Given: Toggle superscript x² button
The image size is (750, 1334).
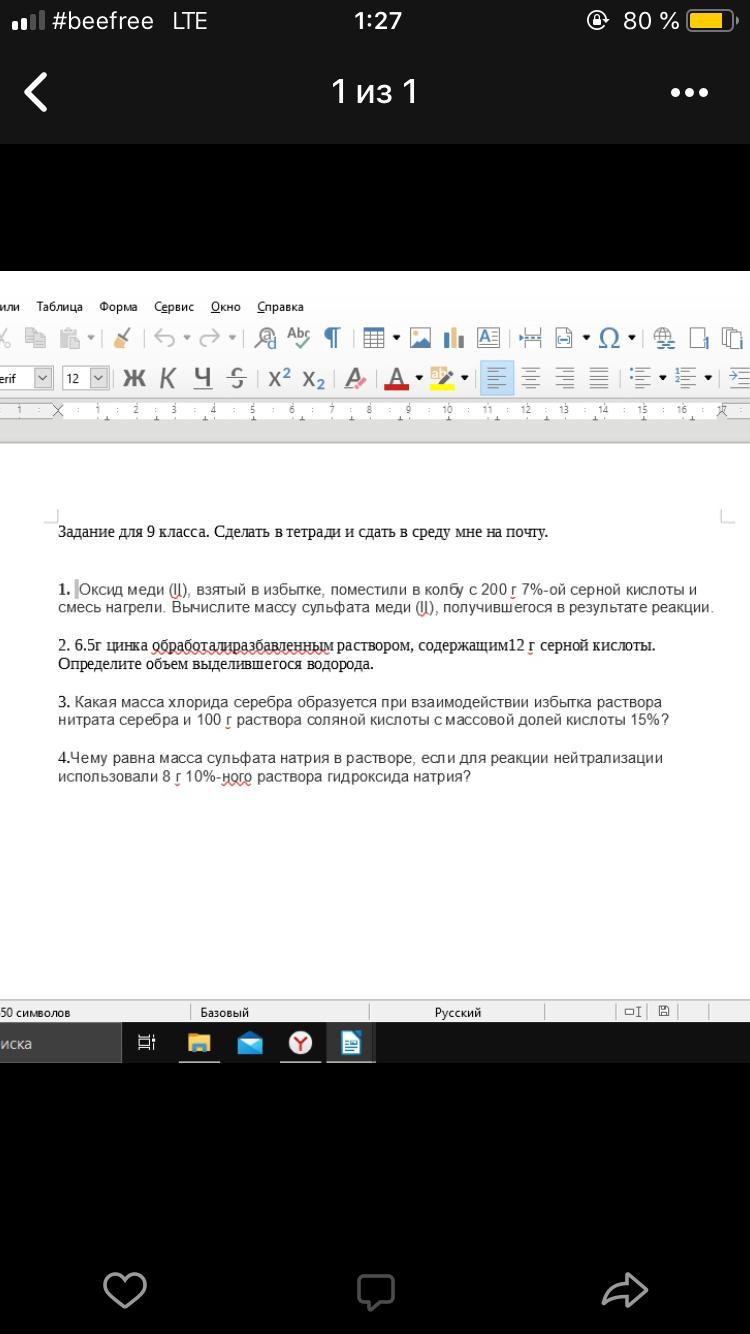Looking at the screenshot, I should [280, 378].
